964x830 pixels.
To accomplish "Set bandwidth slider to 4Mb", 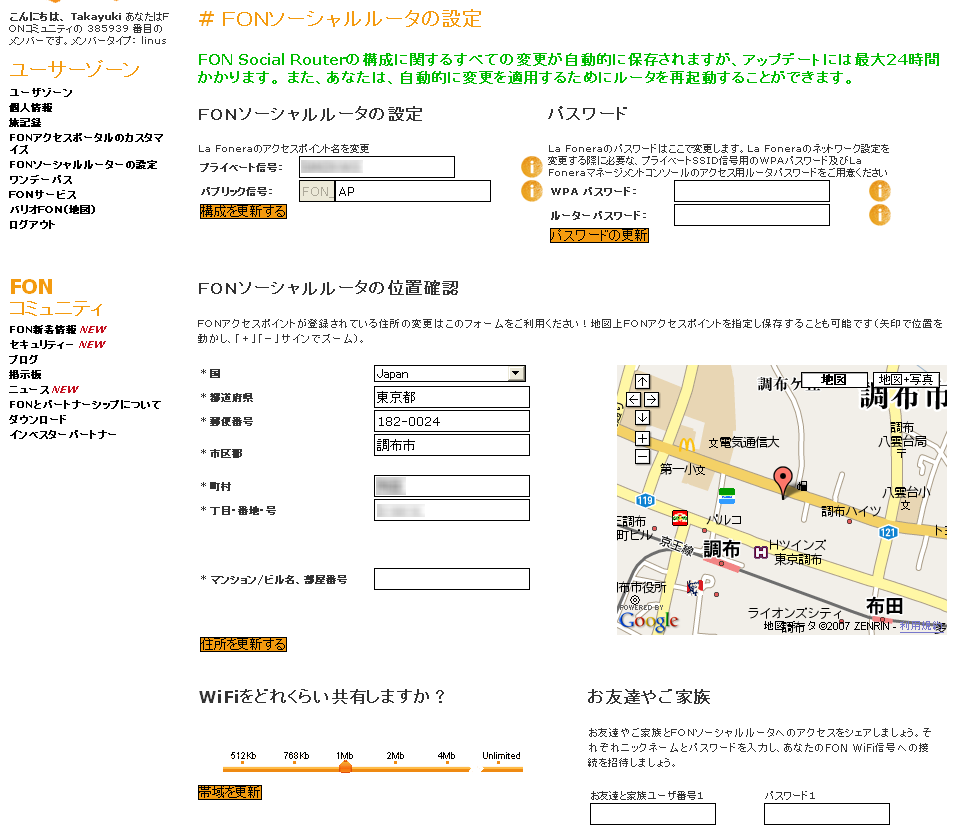I will point(446,763).
